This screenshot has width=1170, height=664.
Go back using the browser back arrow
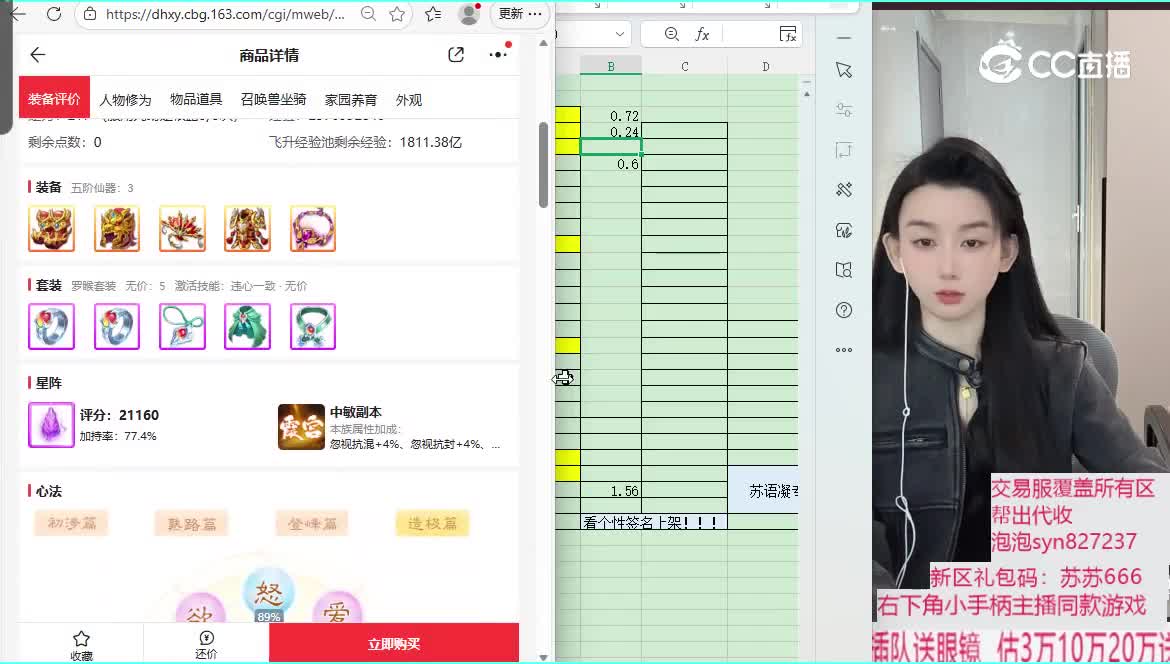[17, 13]
